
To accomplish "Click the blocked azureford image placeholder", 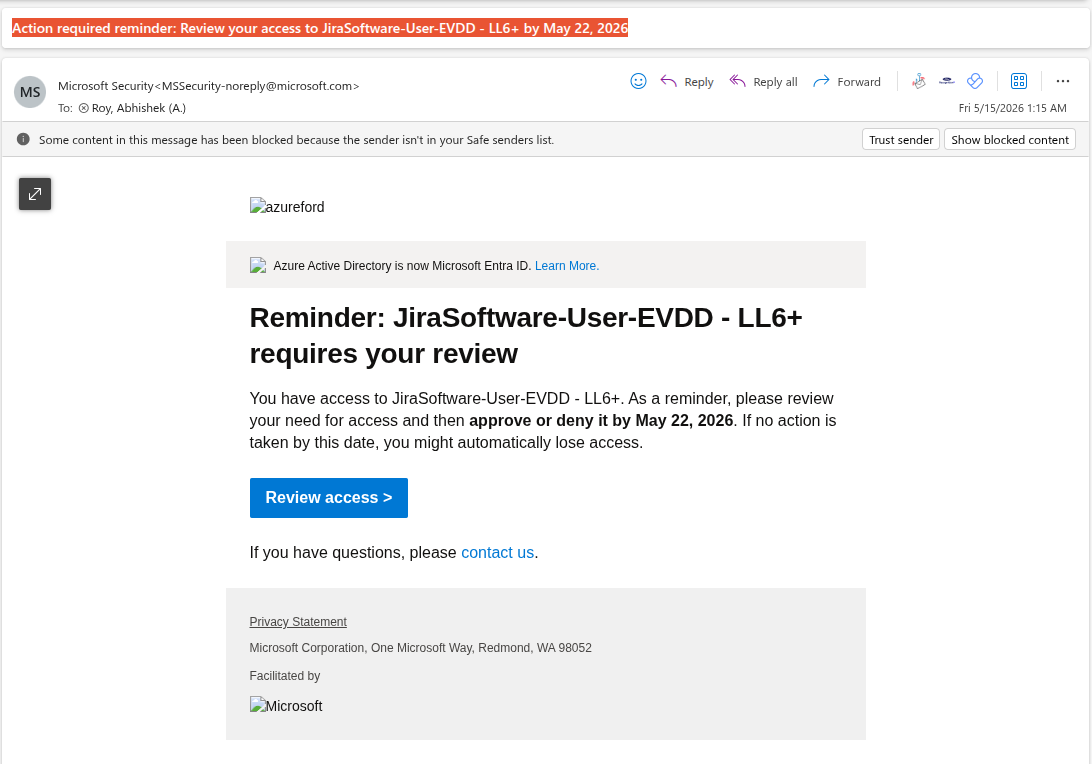I will [x=287, y=207].
